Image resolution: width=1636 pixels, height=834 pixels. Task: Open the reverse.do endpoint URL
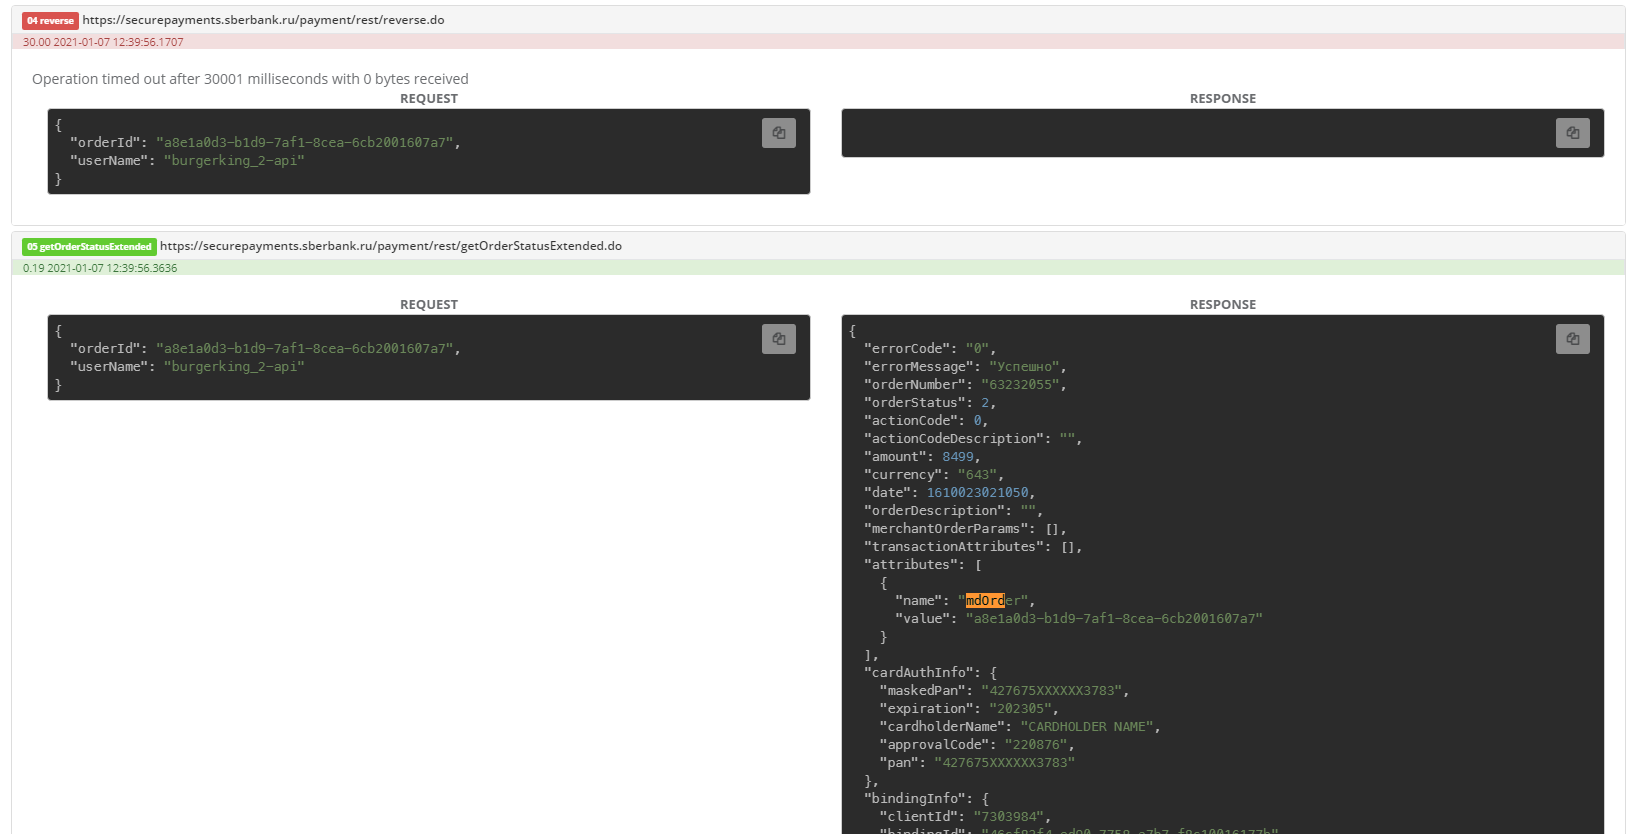(x=263, y=20)
